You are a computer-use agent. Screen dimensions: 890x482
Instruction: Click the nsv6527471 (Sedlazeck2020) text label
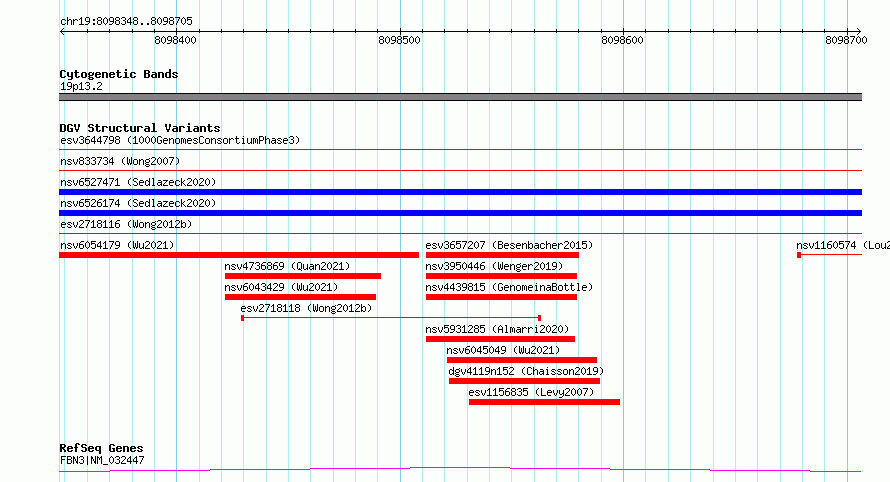pyautogui.click(x=138, y=182)
